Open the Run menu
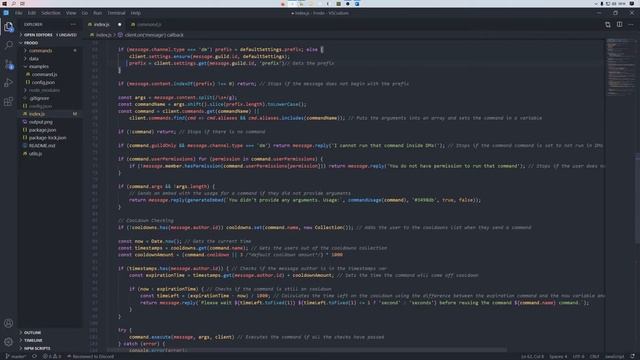Viewport: 640px width, 360px height. coord(97,13)
